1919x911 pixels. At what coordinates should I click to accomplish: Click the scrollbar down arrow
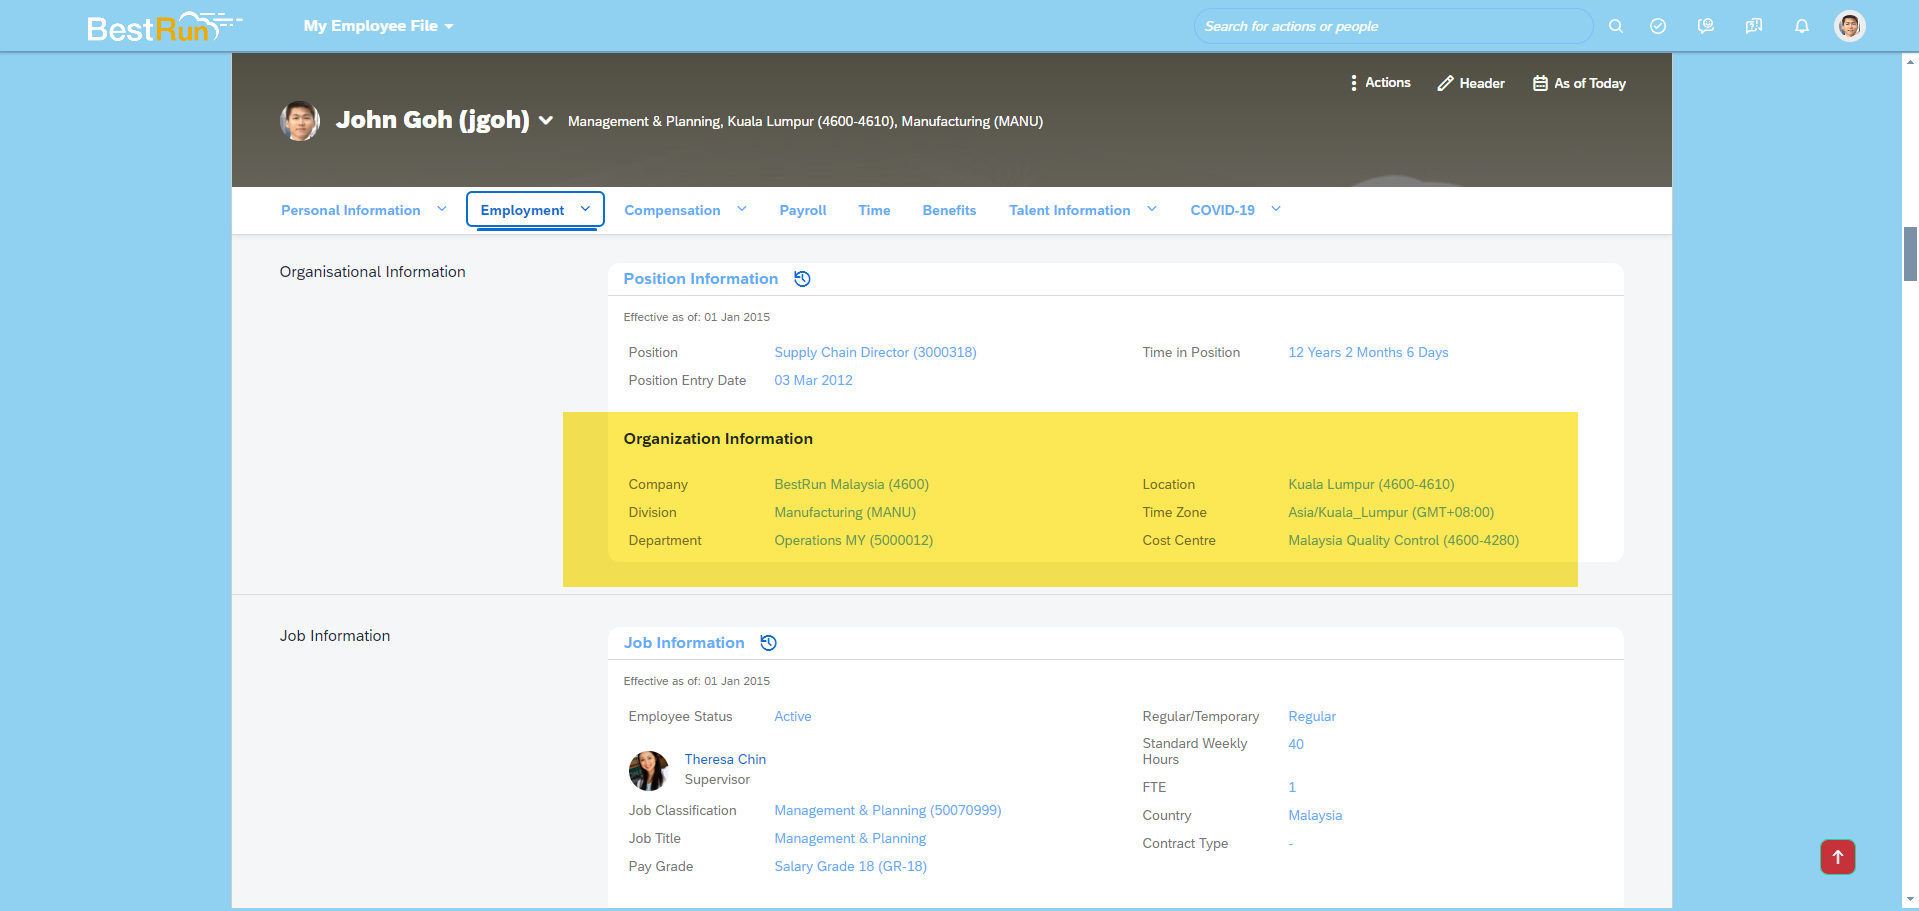[1910, 899]
